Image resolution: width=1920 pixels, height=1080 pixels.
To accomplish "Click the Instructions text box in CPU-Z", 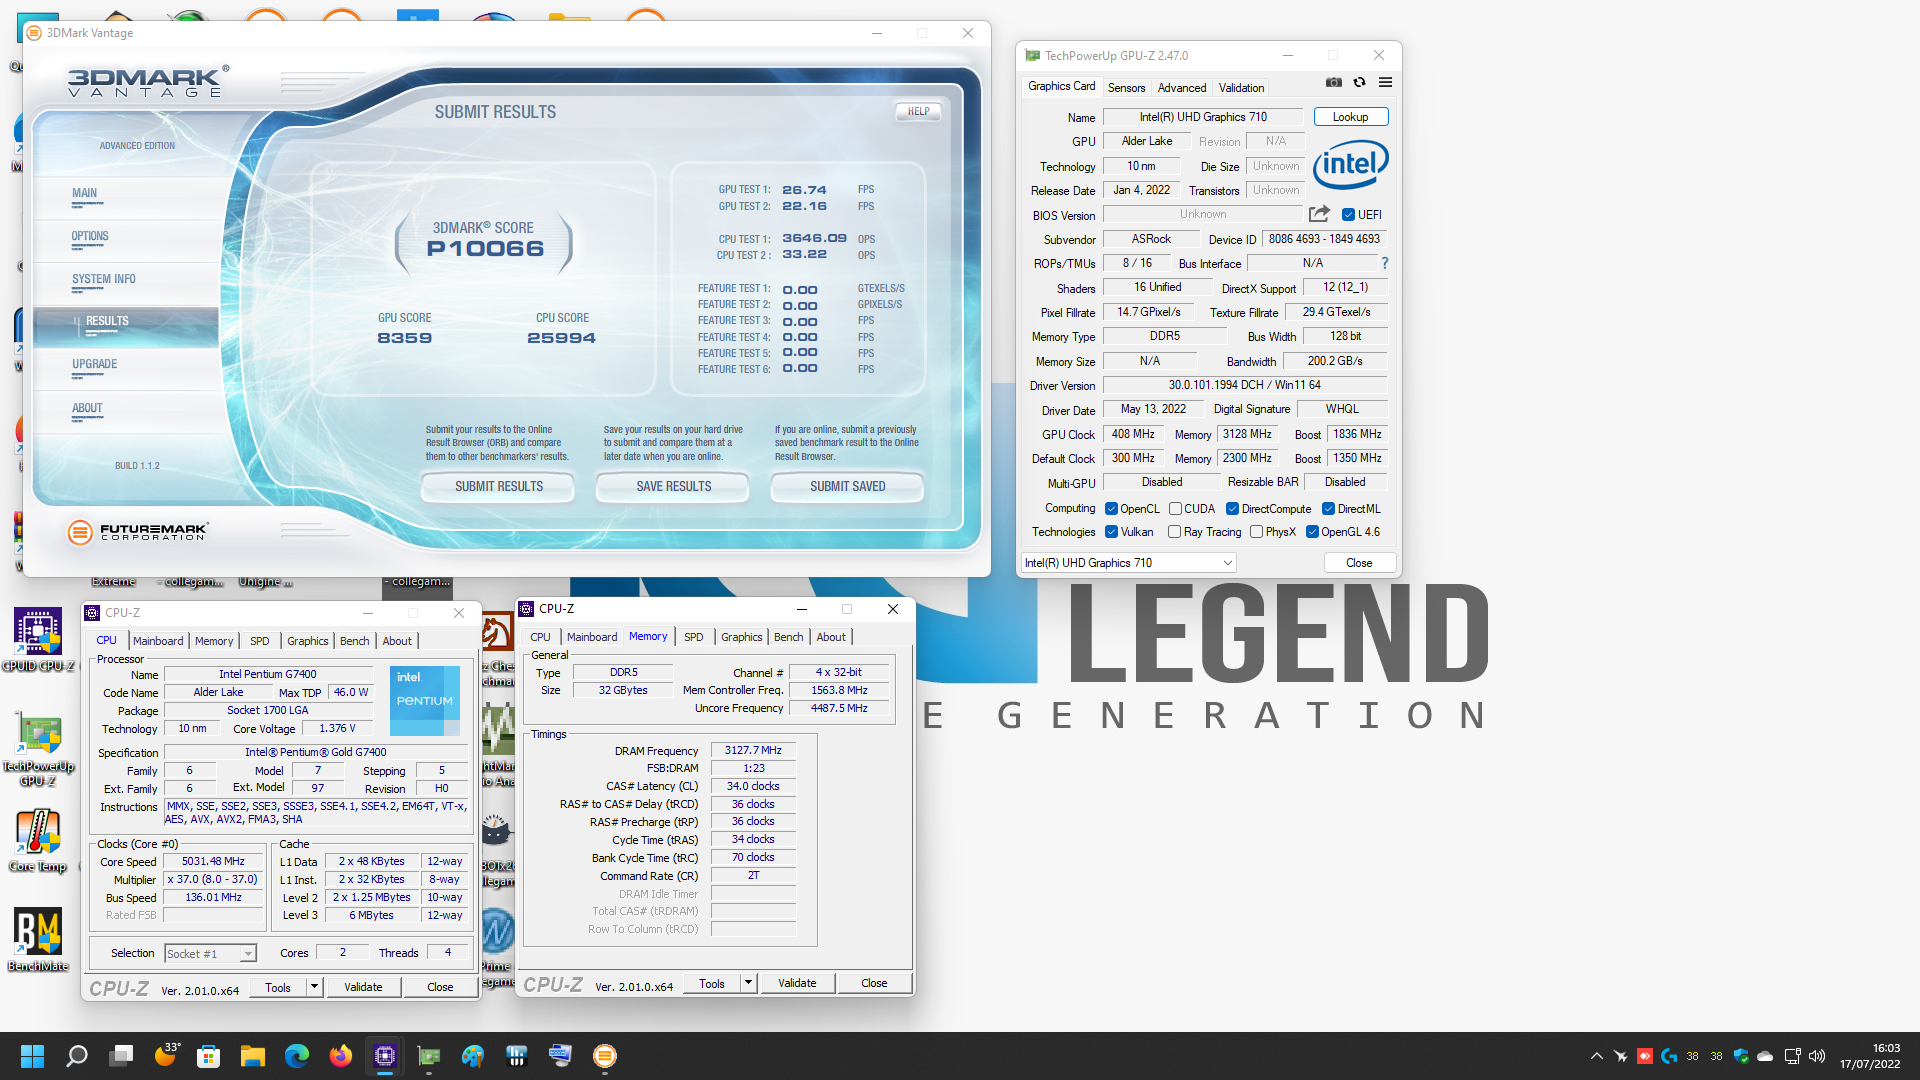I will point(316,812).
